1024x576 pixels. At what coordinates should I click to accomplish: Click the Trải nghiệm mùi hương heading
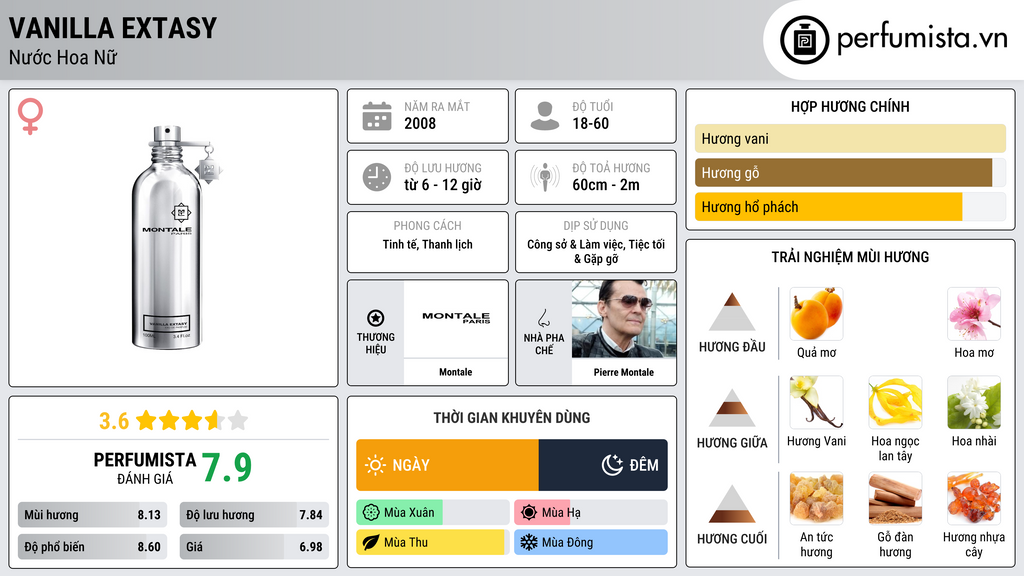850,257
